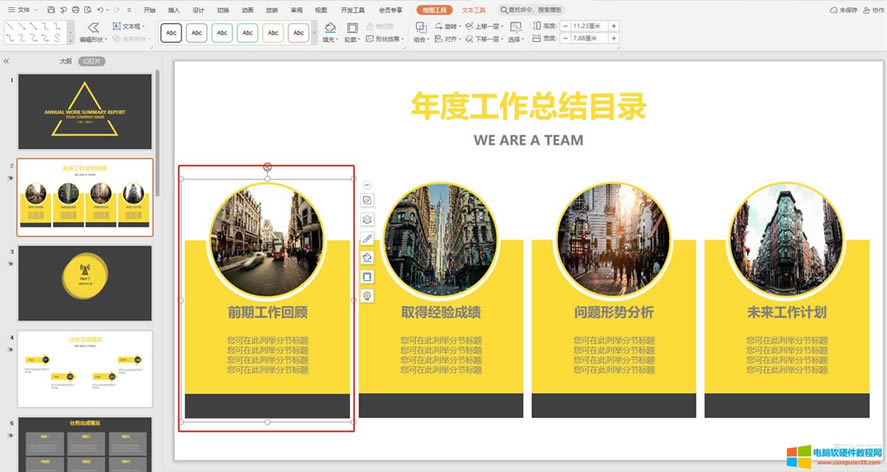Open the 插入 (Insert) ribbon tab
Viewport: 887px width, 472px height.
[174, 9]
